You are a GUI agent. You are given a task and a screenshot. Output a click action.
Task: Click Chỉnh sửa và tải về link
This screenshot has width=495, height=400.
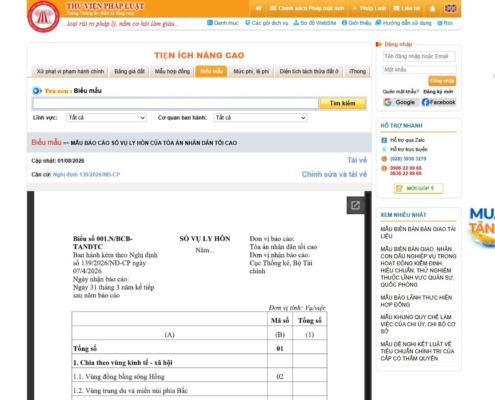coord(334,174)
